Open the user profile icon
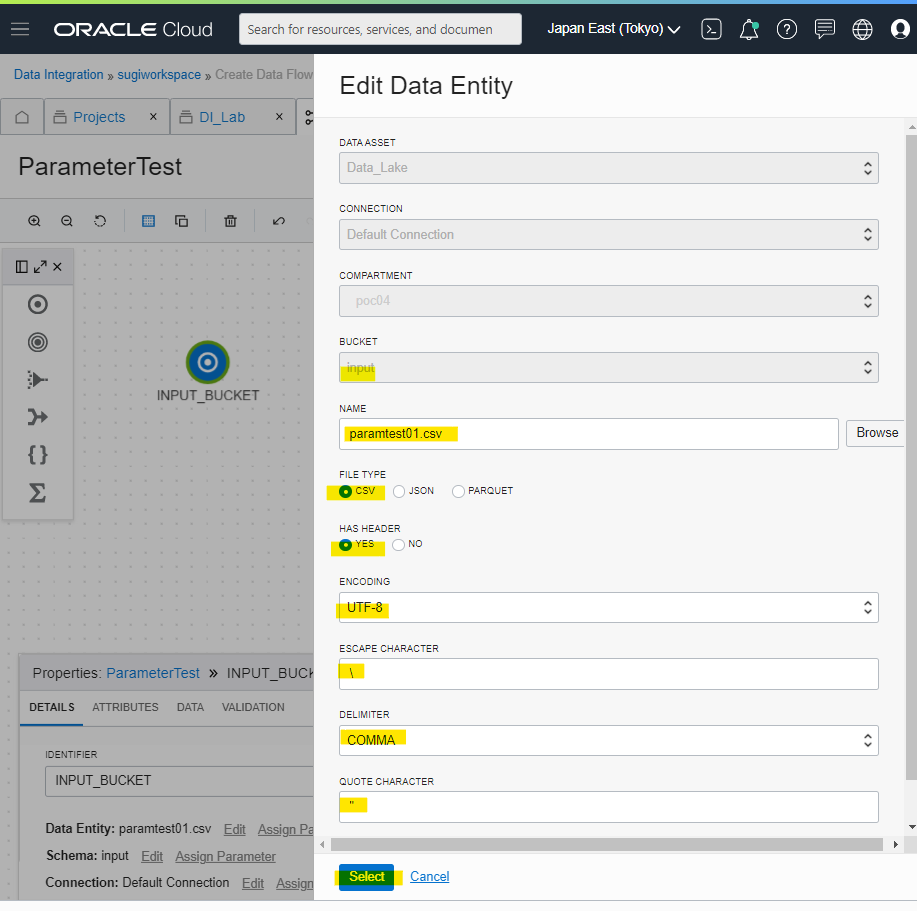 click(899, 29)
